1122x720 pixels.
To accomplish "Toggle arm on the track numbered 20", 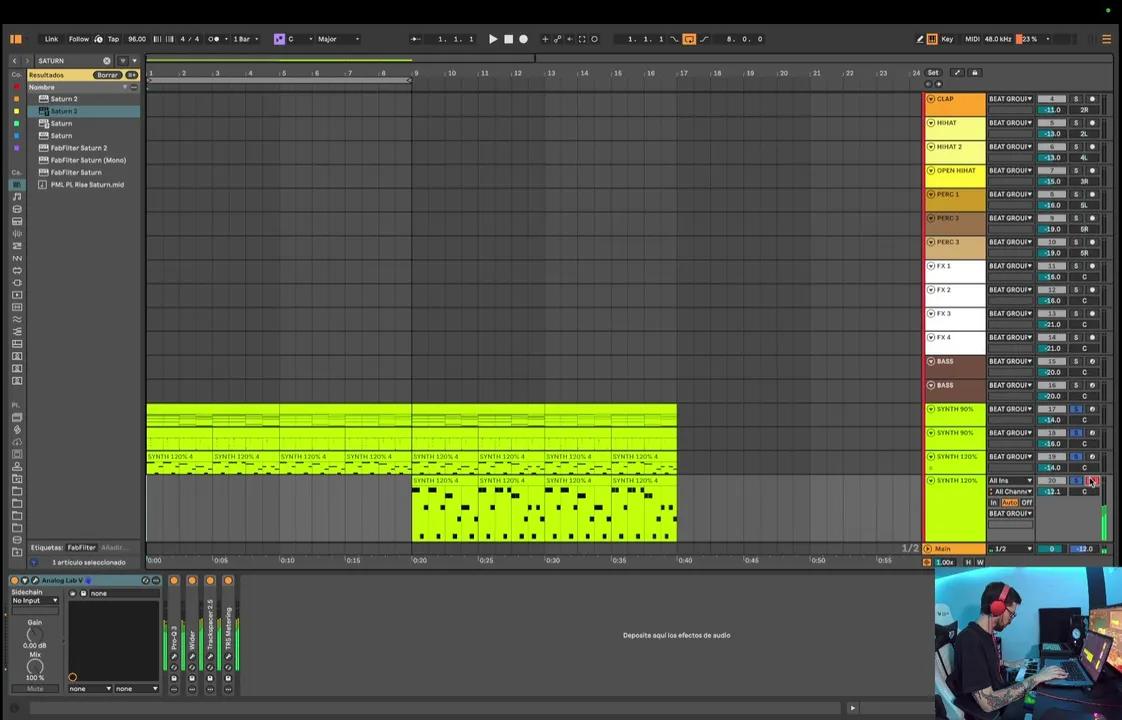I will [1092, 481].
